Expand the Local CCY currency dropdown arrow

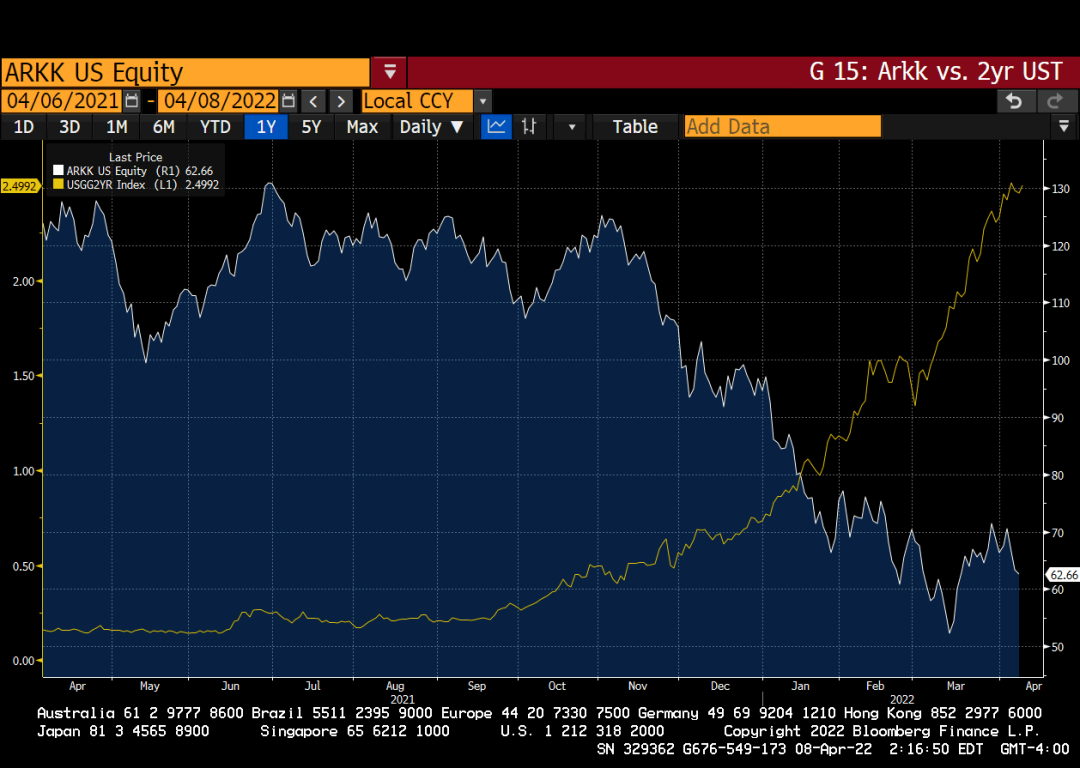pos(483,101)
